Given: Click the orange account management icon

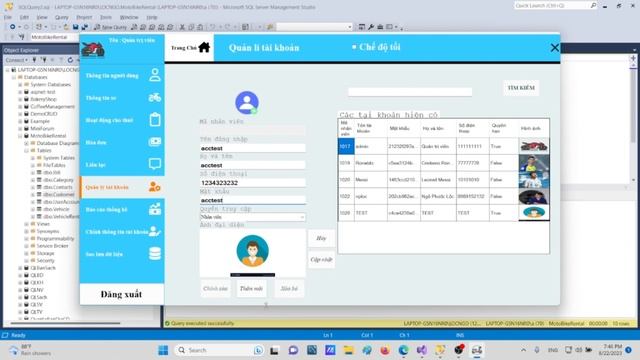Looking at the screenshot, I should pos(155,187).
